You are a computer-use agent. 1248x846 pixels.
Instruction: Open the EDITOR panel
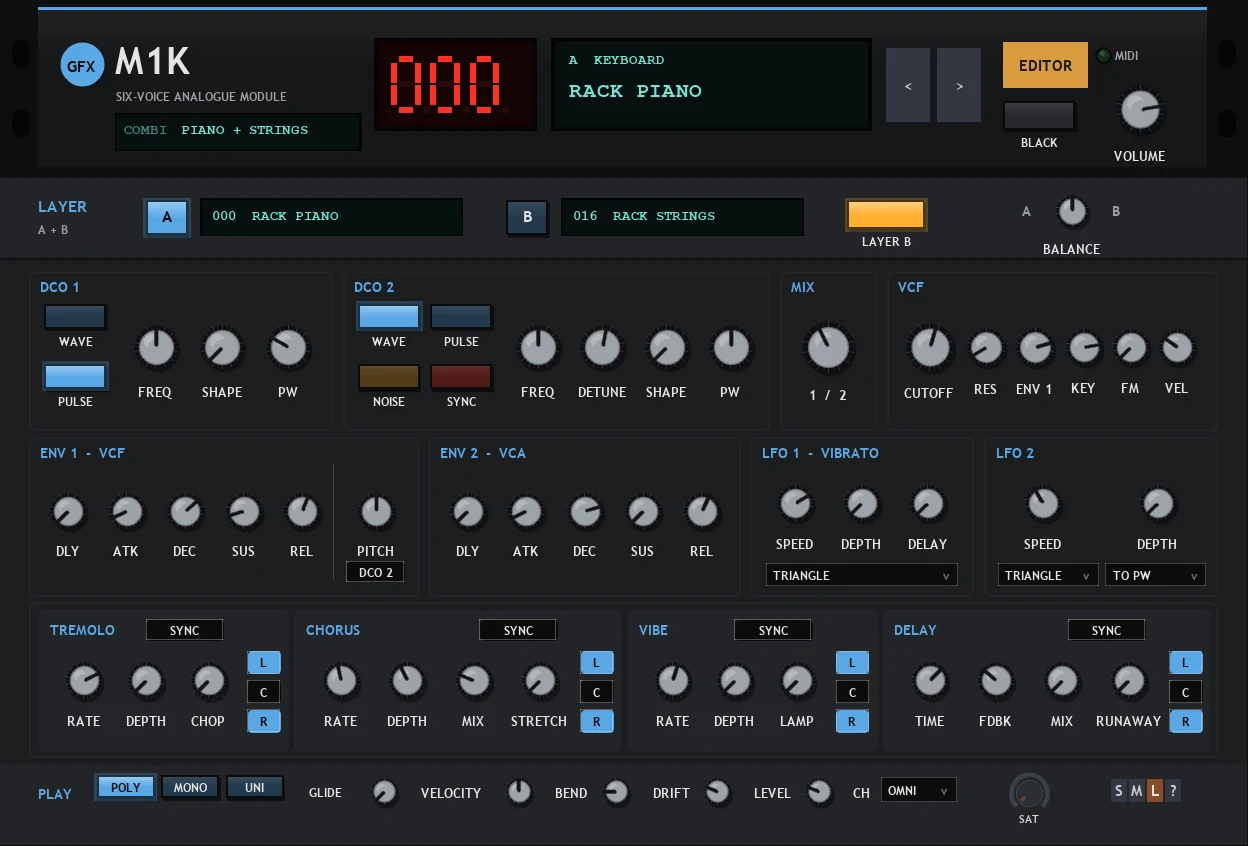click(x=1045, y=65)
